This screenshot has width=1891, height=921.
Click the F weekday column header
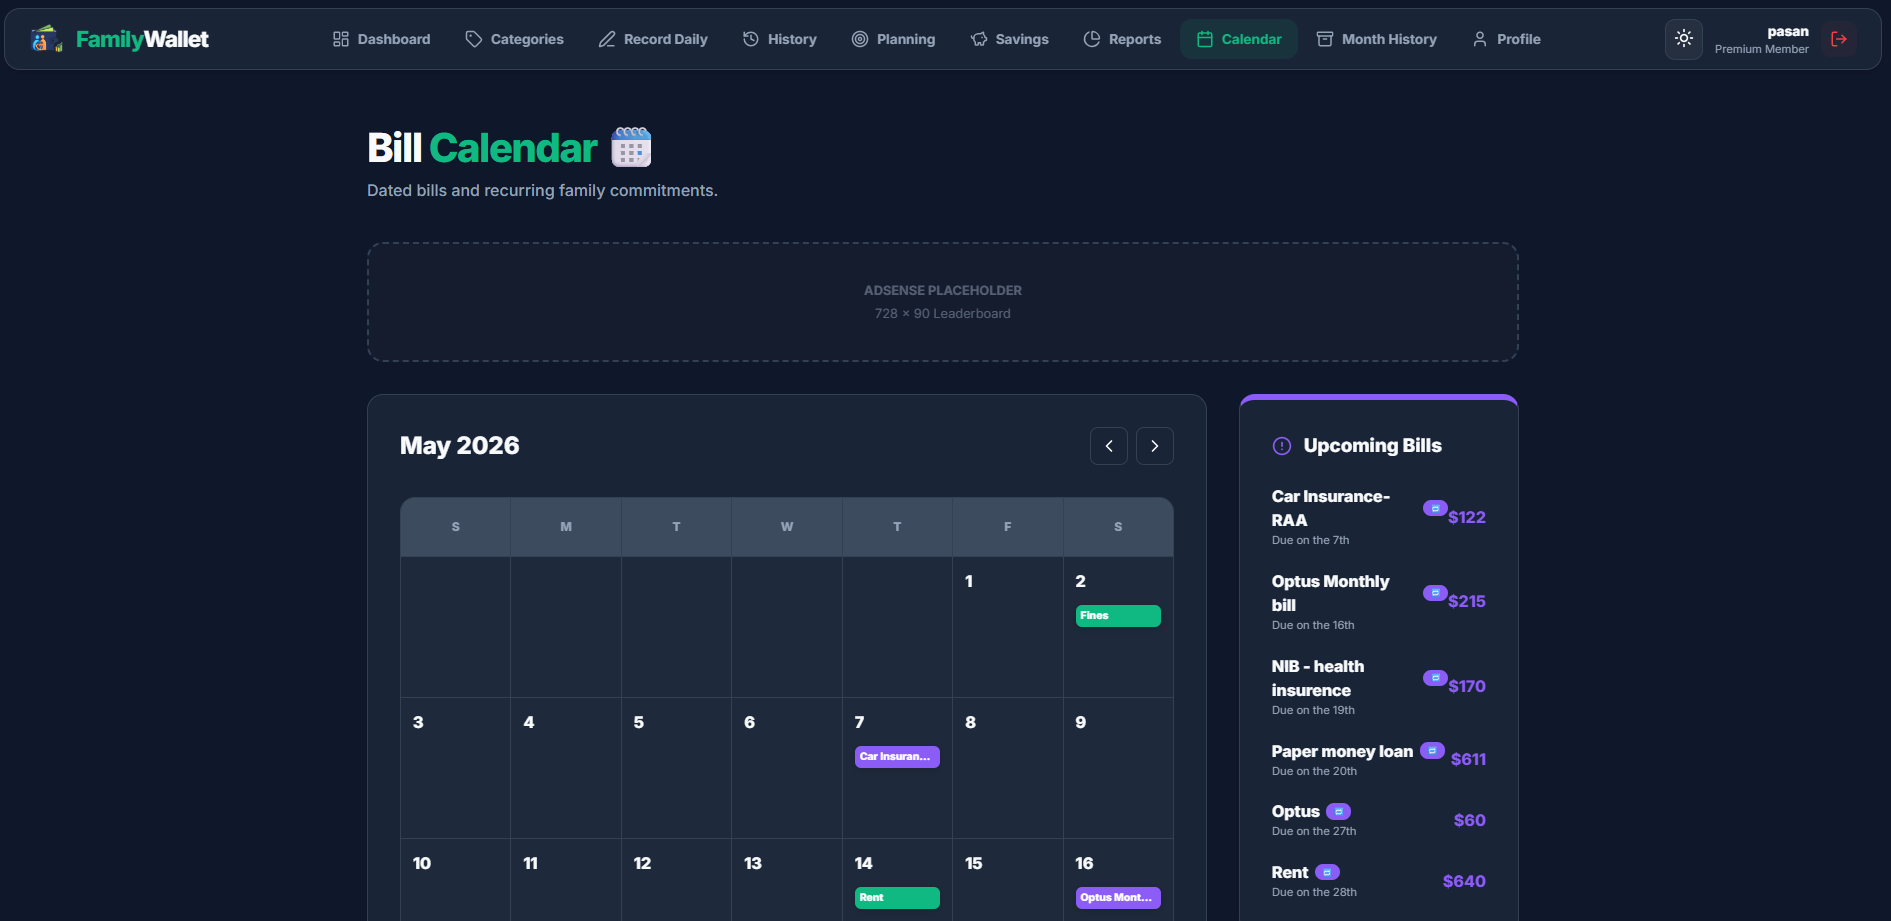click(1007, 527)
